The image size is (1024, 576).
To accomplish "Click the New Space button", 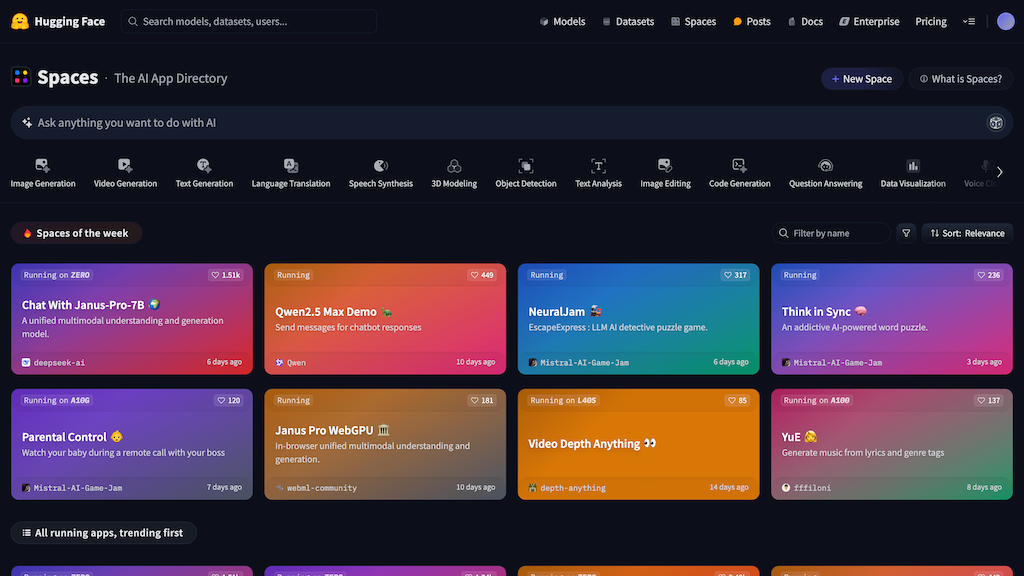I will click(861, 79).
